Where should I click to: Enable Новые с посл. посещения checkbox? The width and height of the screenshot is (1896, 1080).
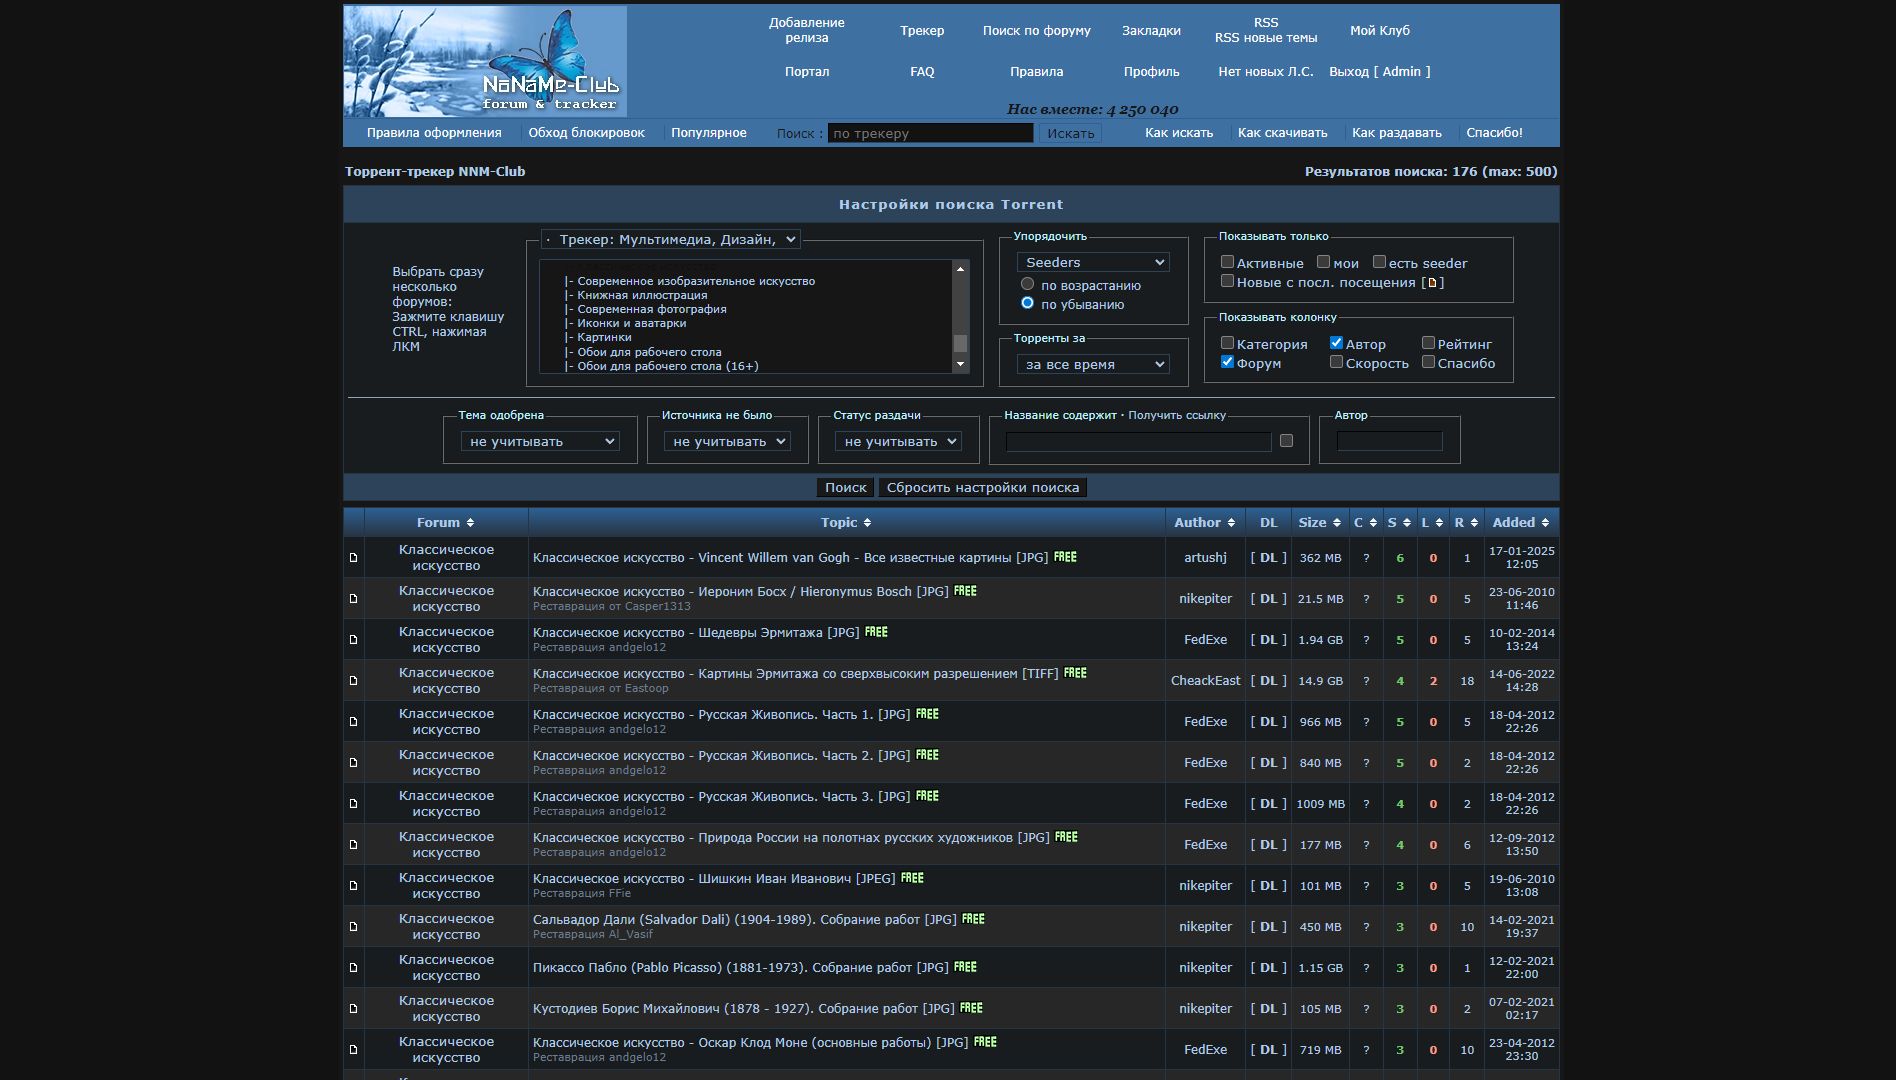click(x=1227, y=281)
